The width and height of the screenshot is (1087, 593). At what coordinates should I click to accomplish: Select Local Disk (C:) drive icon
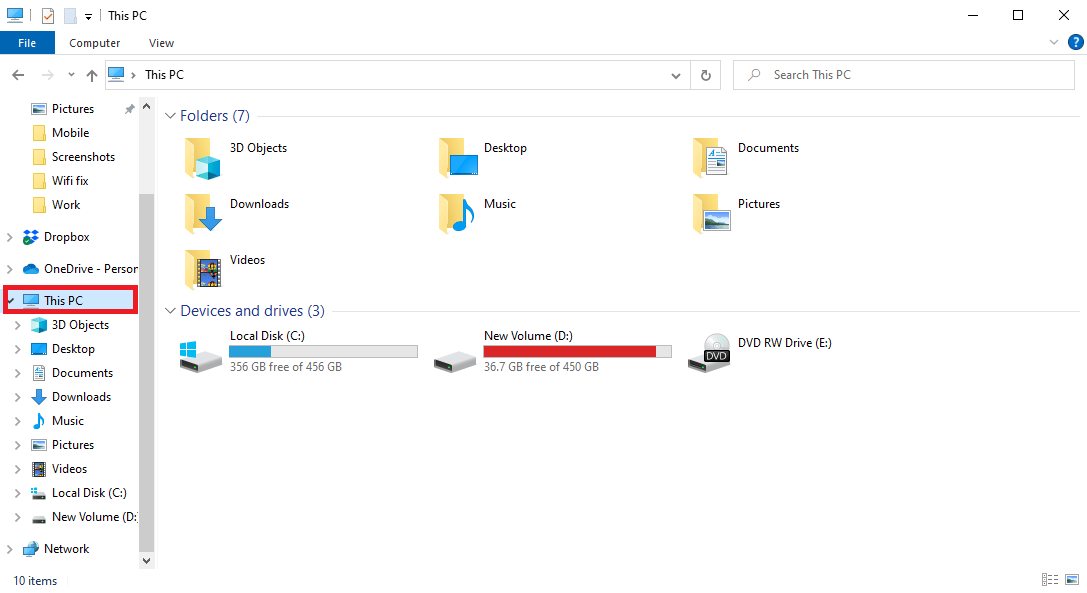tap(200, 356)
